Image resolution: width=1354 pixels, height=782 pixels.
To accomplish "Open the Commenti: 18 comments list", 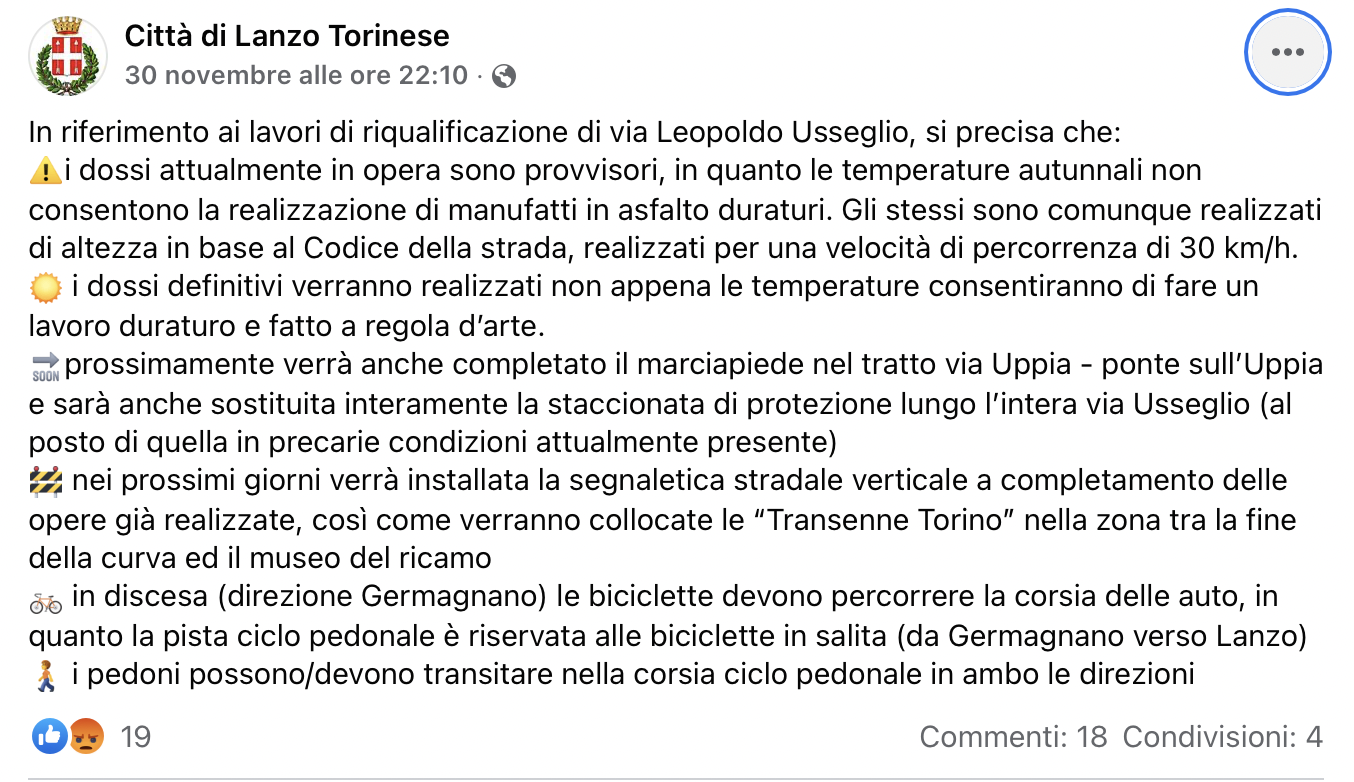I will pyautogui.click(x=1013, y=737).
